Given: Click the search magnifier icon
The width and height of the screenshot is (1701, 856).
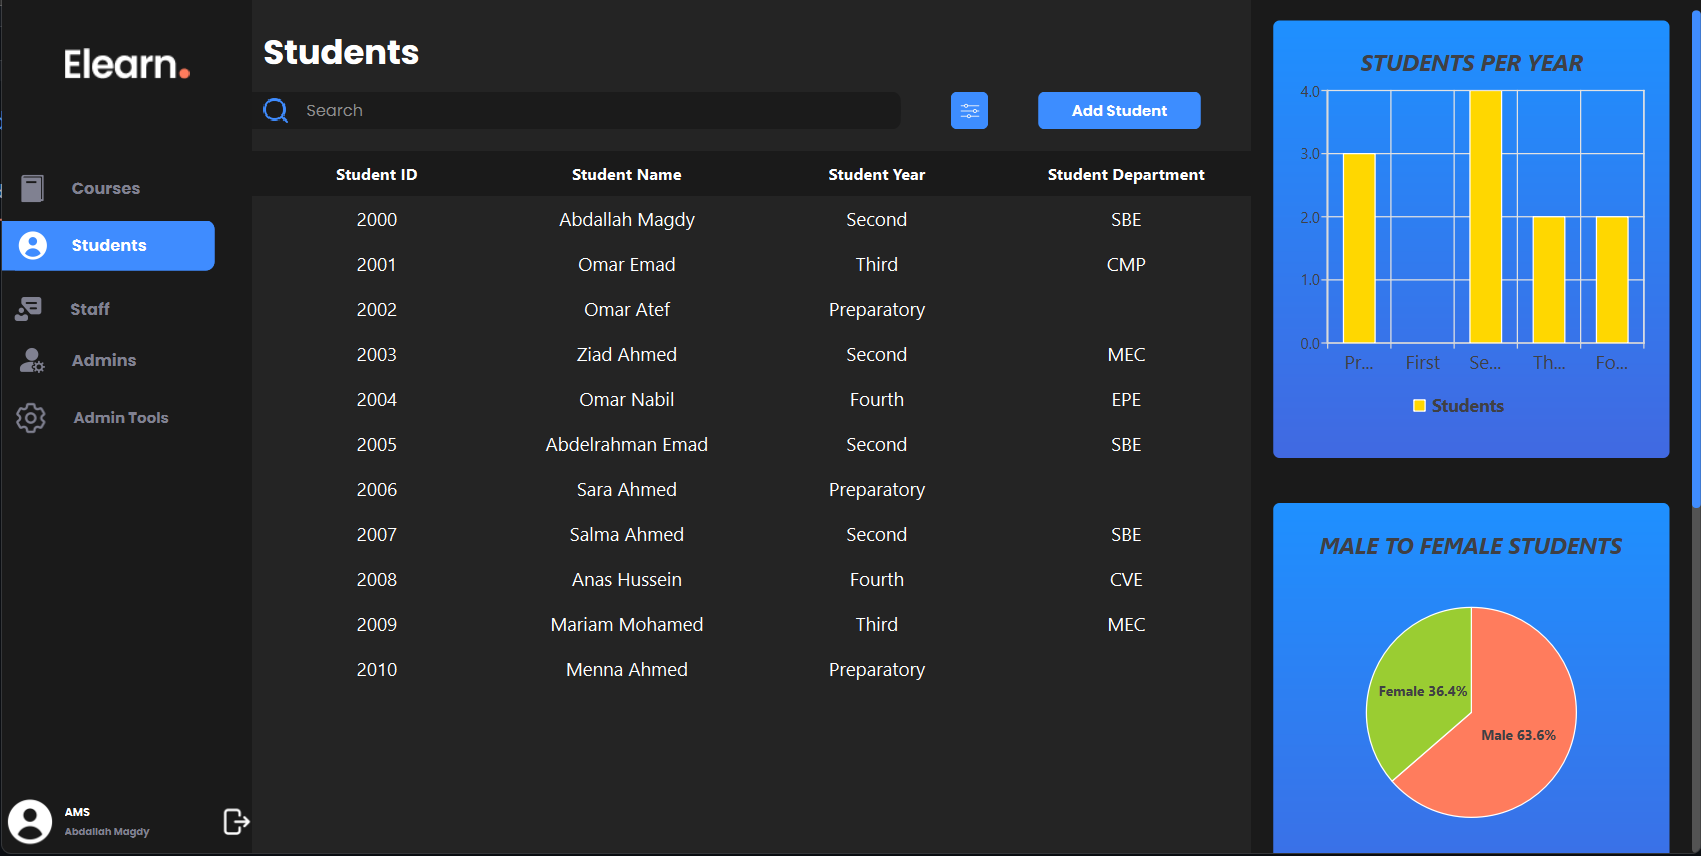Looking at the screenshot, I should point(276,111).
